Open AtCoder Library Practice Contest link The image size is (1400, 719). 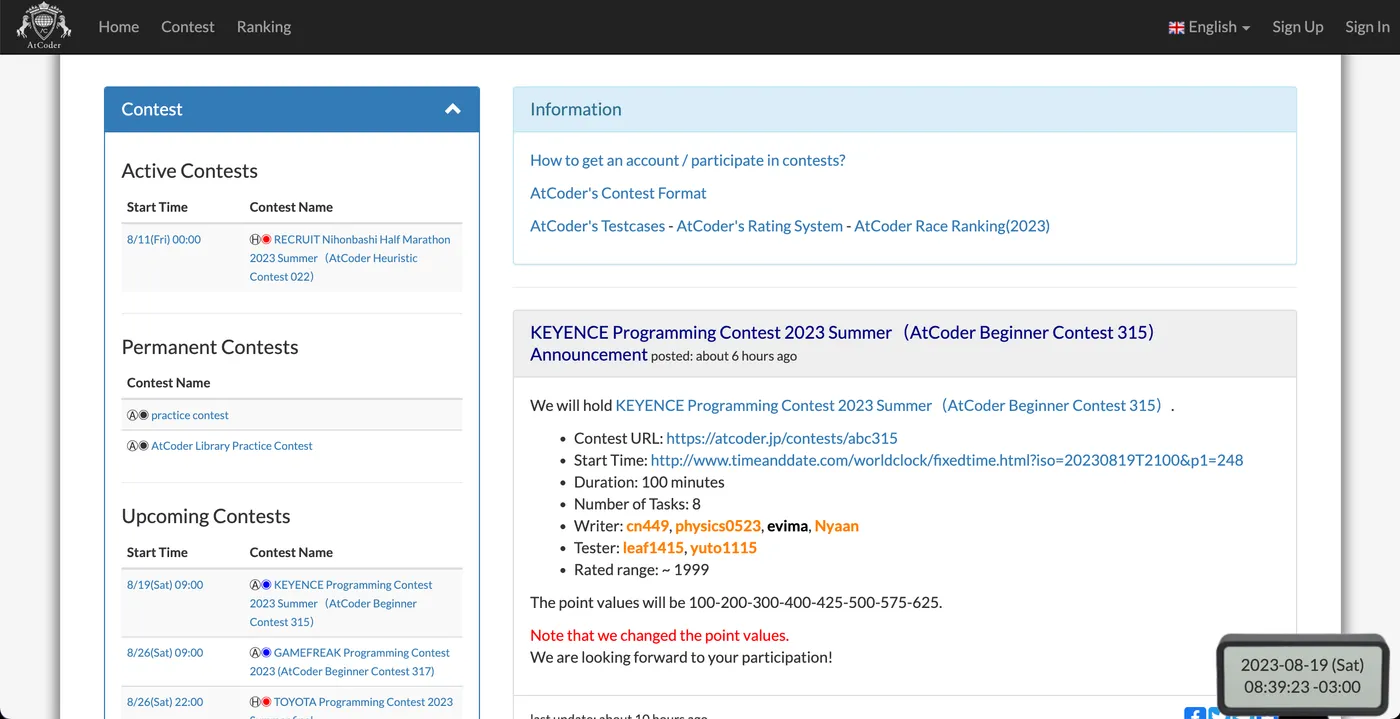coord(232,446)
